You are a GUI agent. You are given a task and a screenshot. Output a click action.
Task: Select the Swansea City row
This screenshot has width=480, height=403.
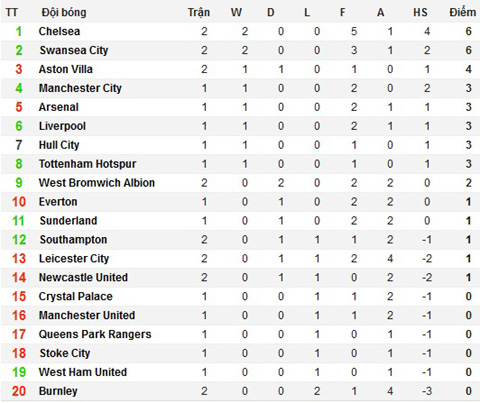(x=240, y=50)
